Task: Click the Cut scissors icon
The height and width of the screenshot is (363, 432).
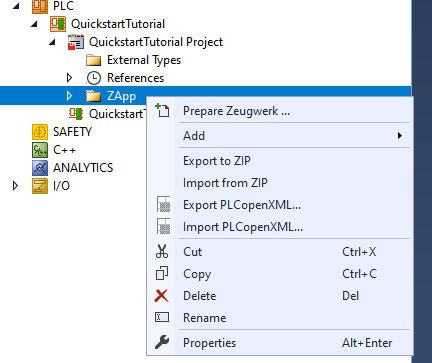Action: [x=162, y=251]
